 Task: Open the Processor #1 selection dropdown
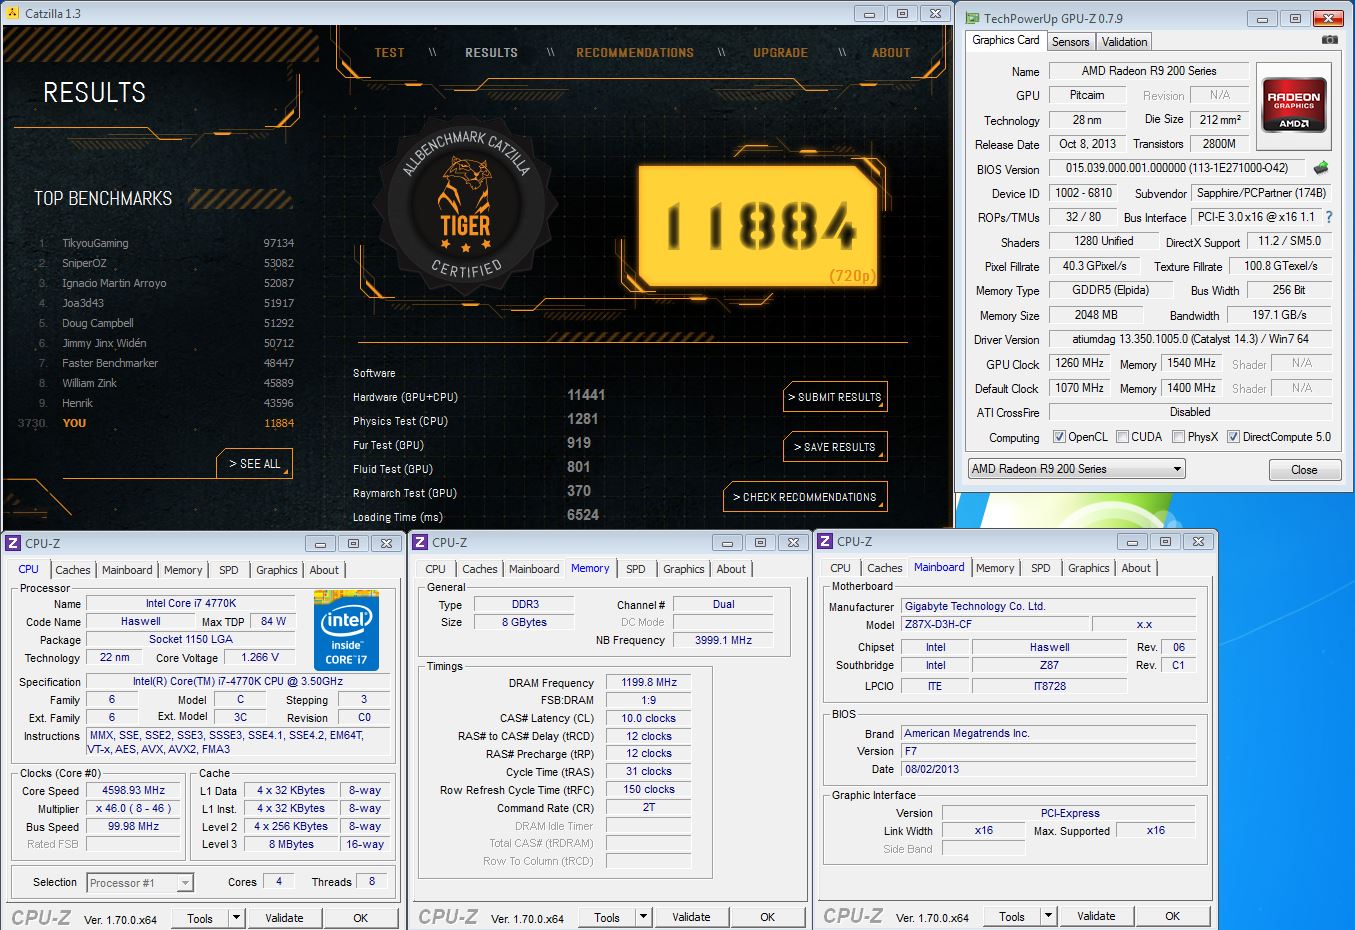(x=140, y=883)
